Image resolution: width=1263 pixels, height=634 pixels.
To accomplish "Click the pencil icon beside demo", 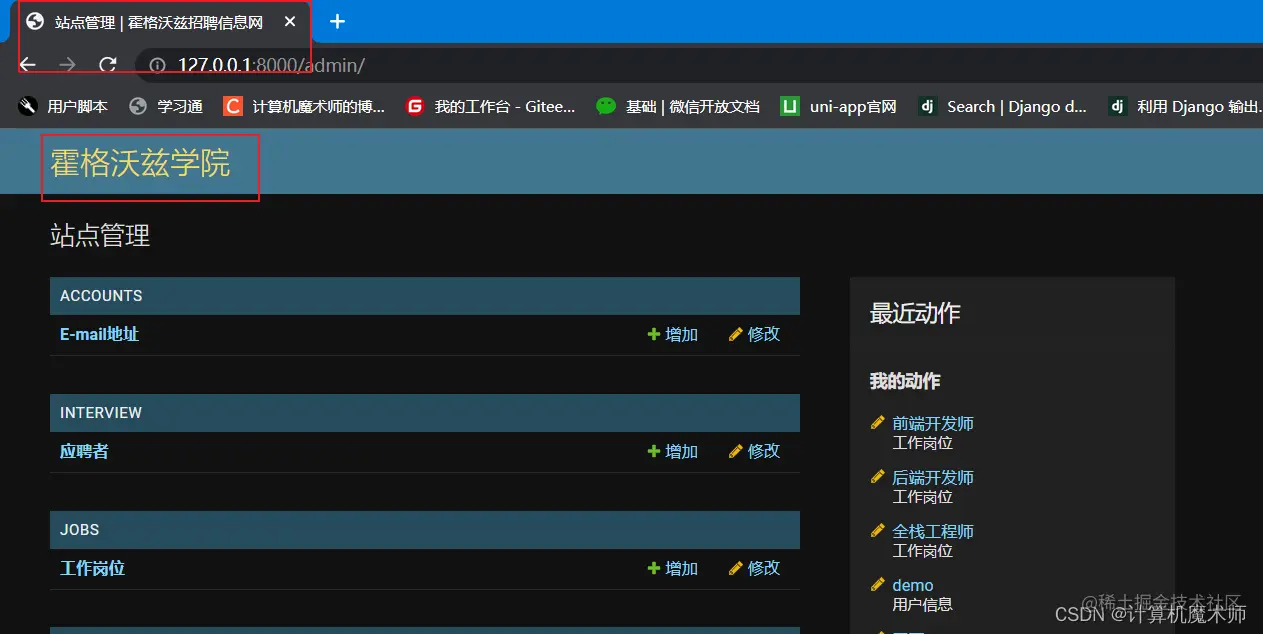I will tap(878, 584).
